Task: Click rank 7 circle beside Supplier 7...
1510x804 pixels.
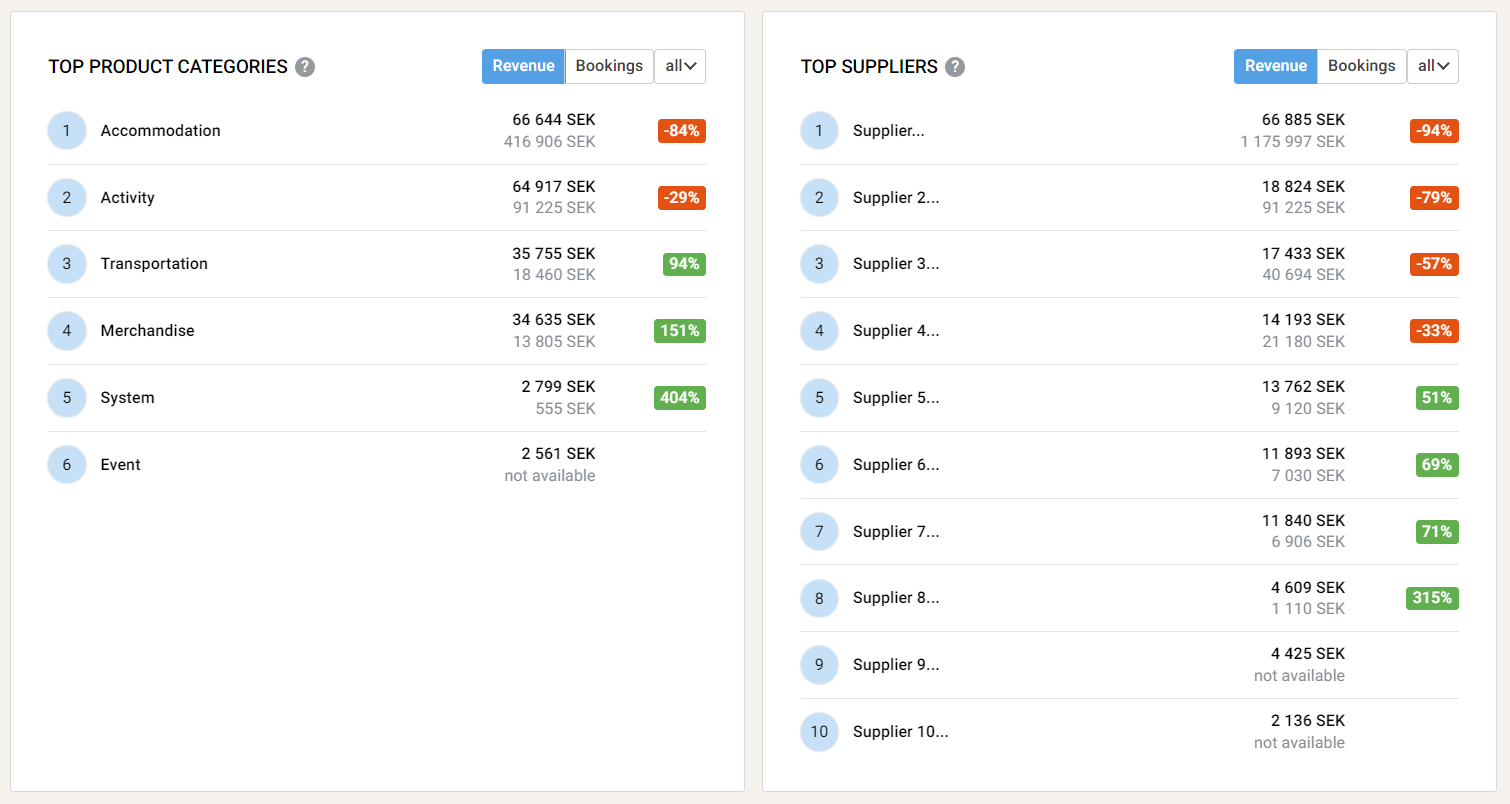Action: click(x=819, y=531)
